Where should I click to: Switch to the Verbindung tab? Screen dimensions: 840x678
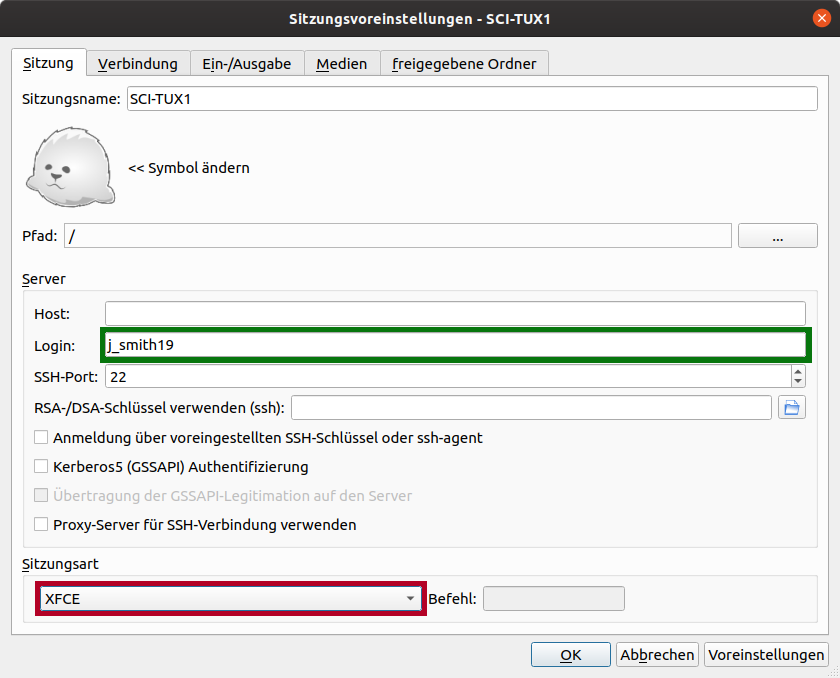(x=137, y=63)
